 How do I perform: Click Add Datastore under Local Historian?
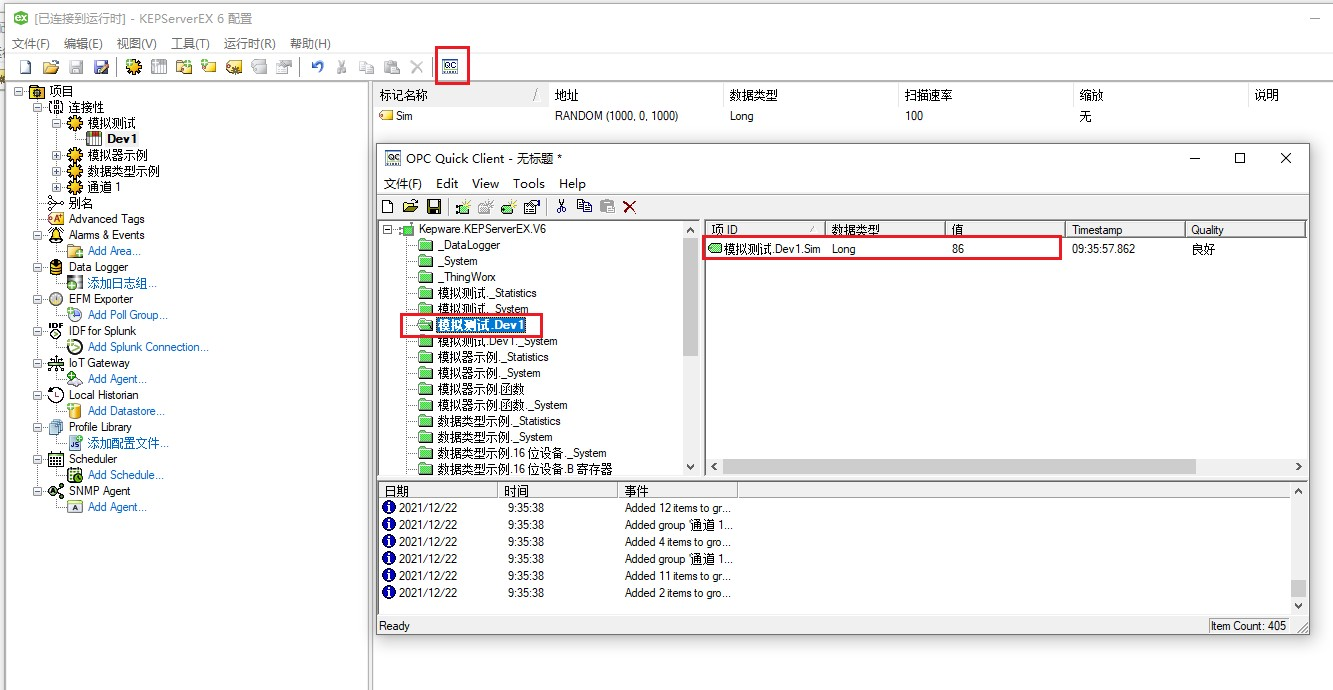126,410
